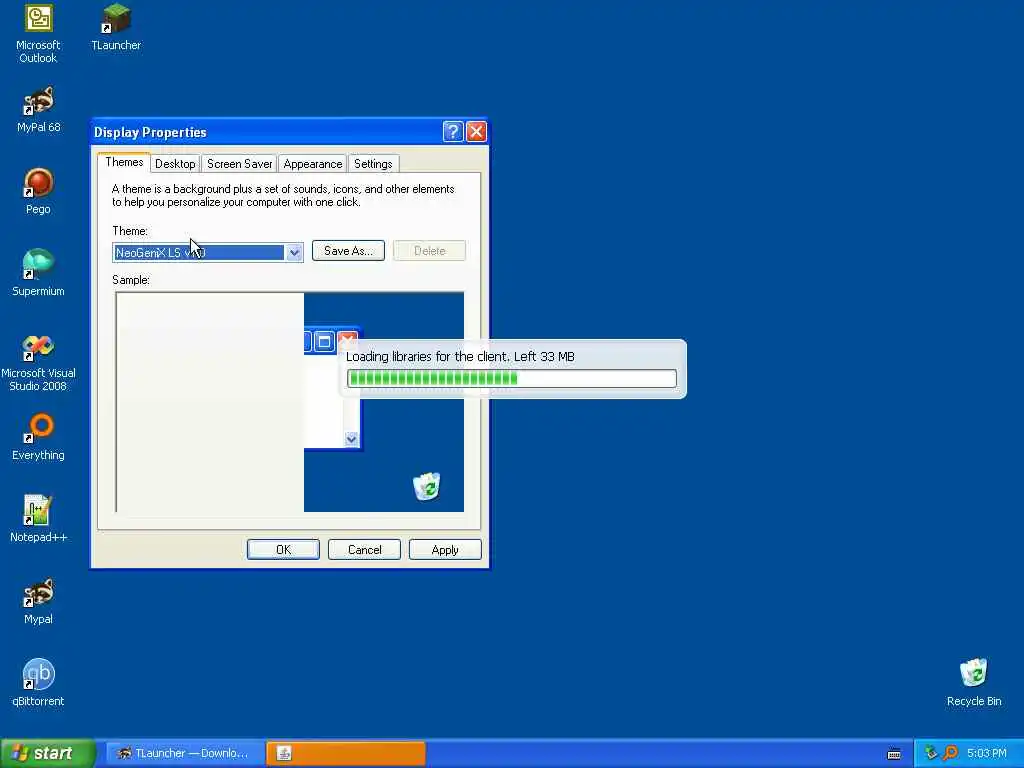Open the Start menu

tap(47, 754)
